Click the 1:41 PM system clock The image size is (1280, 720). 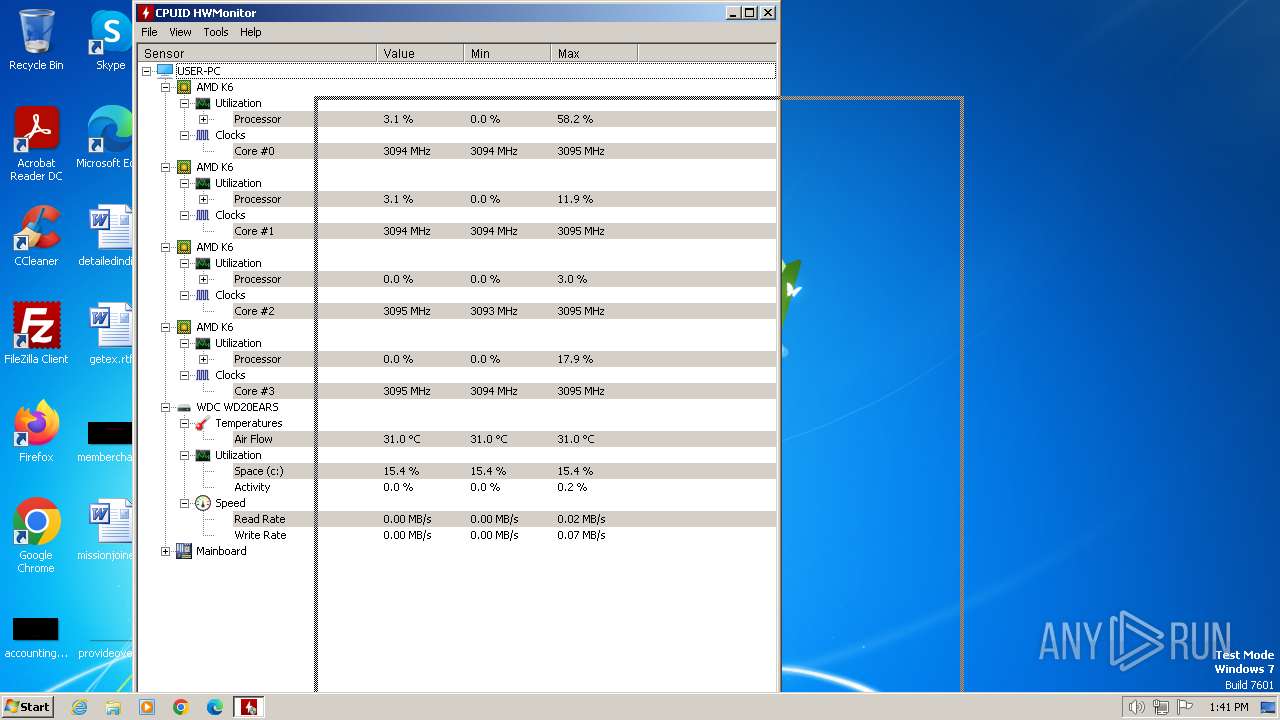[x=1228, y=707]
